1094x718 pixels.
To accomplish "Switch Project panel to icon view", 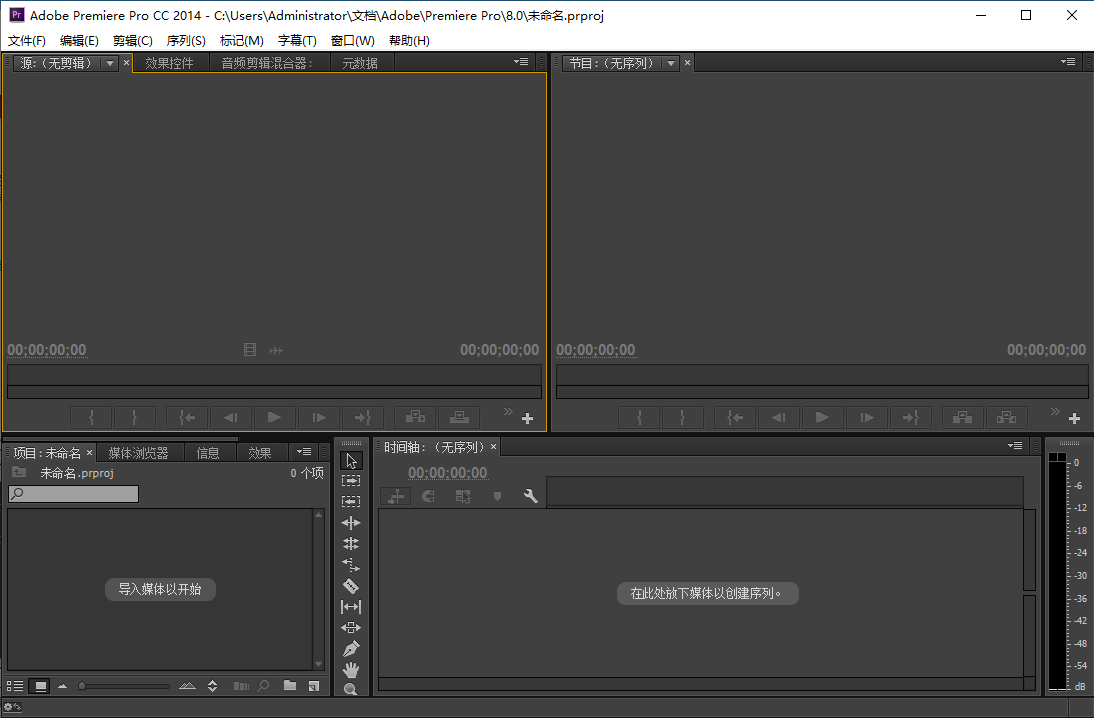I will click(40, 686).
